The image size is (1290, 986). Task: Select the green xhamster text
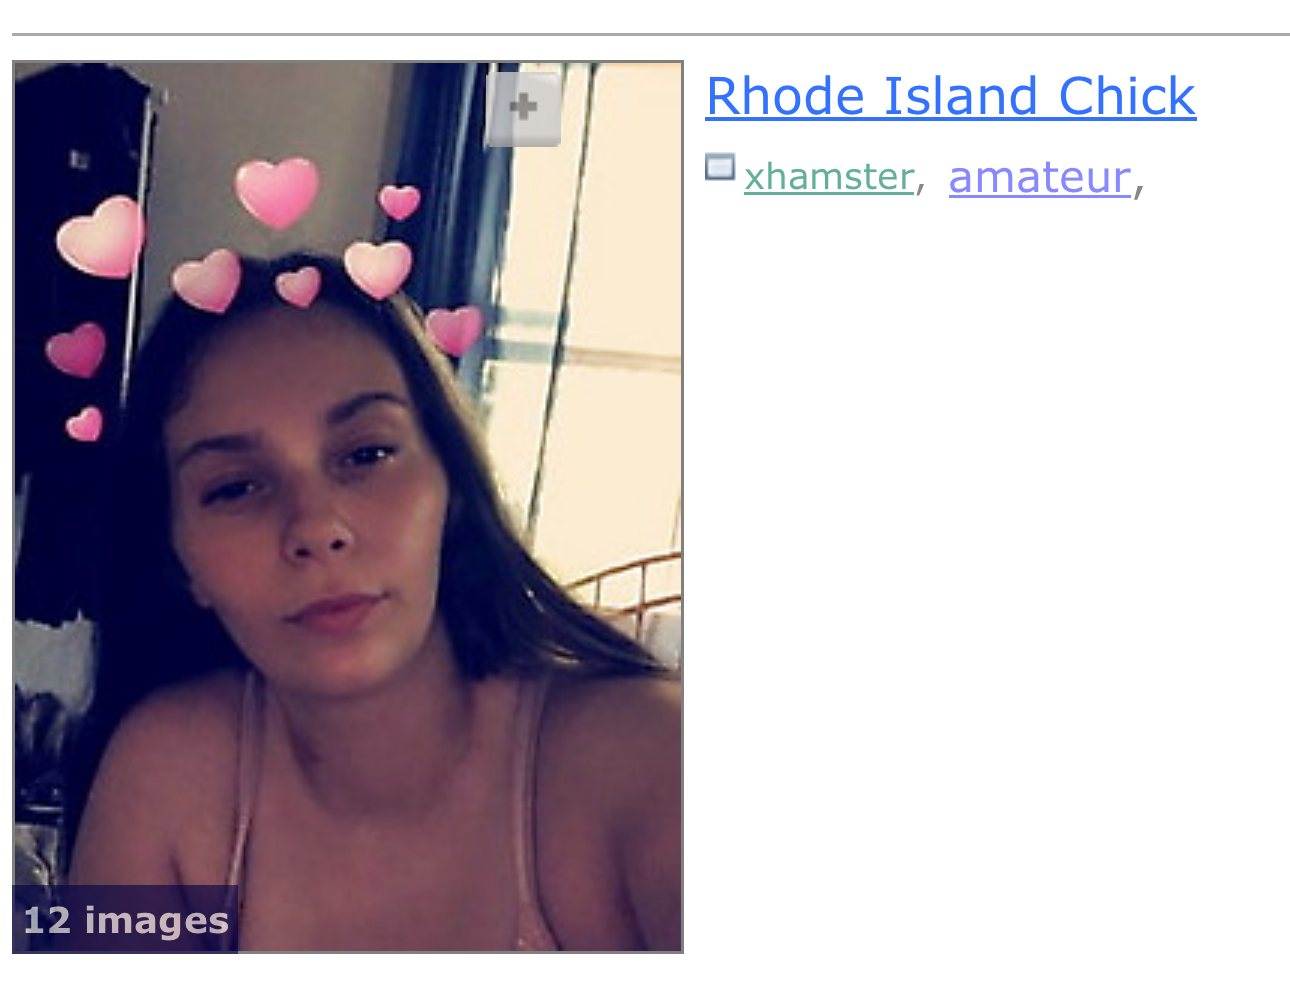click(x=829, y=177)
